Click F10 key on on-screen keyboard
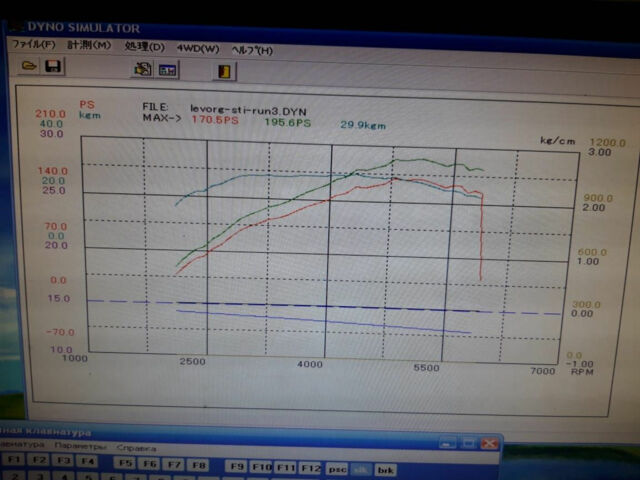 (262, 467)
